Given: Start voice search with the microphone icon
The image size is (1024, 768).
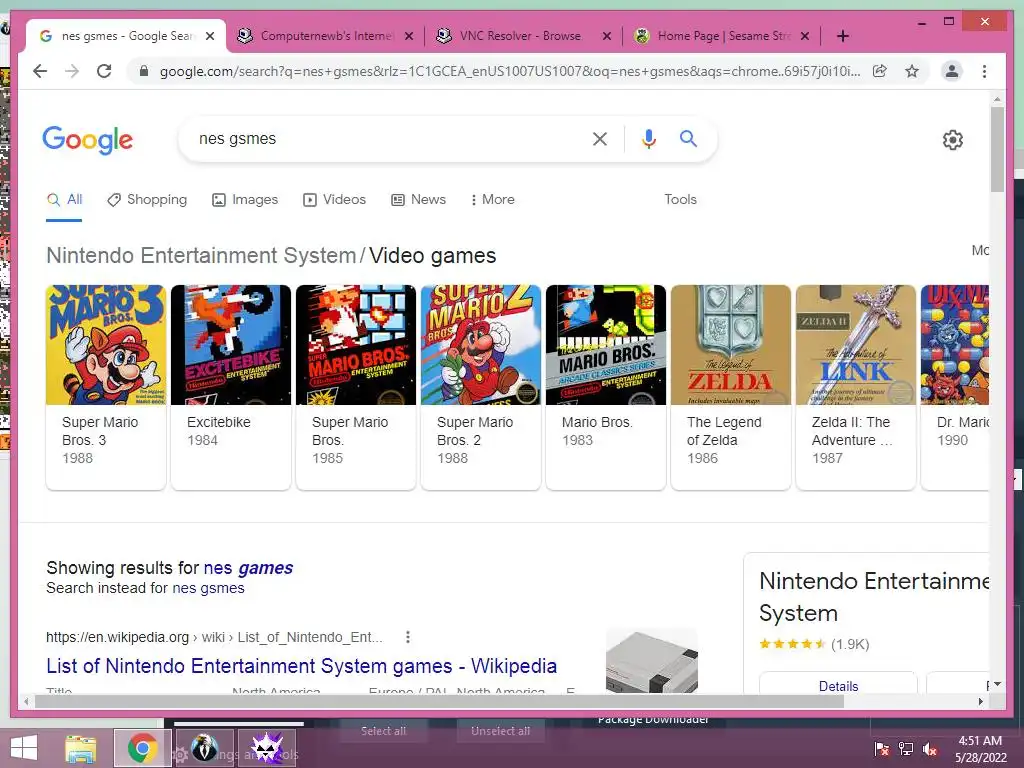Looking at the screenshot, I should [648, 138].
